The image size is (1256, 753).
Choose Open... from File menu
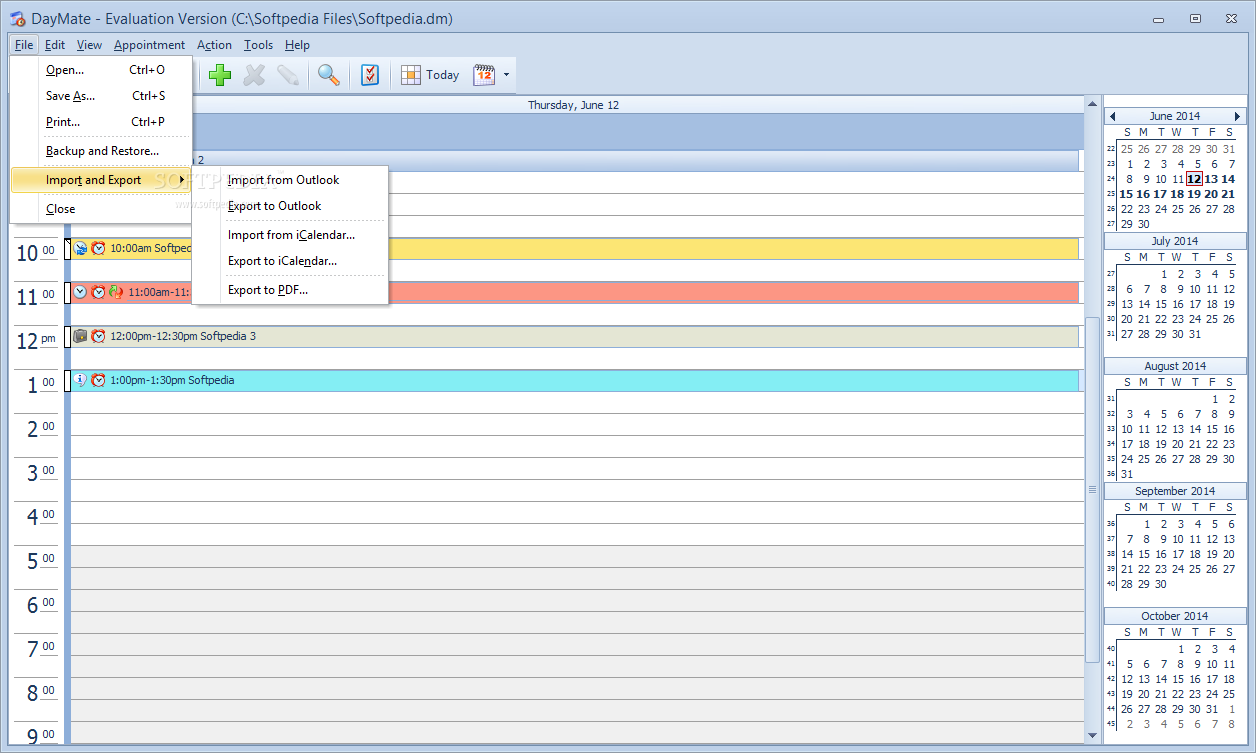100,70
